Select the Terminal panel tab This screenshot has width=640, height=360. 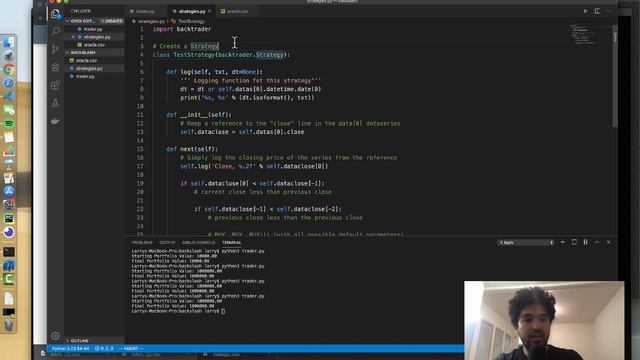click(231, 242)
